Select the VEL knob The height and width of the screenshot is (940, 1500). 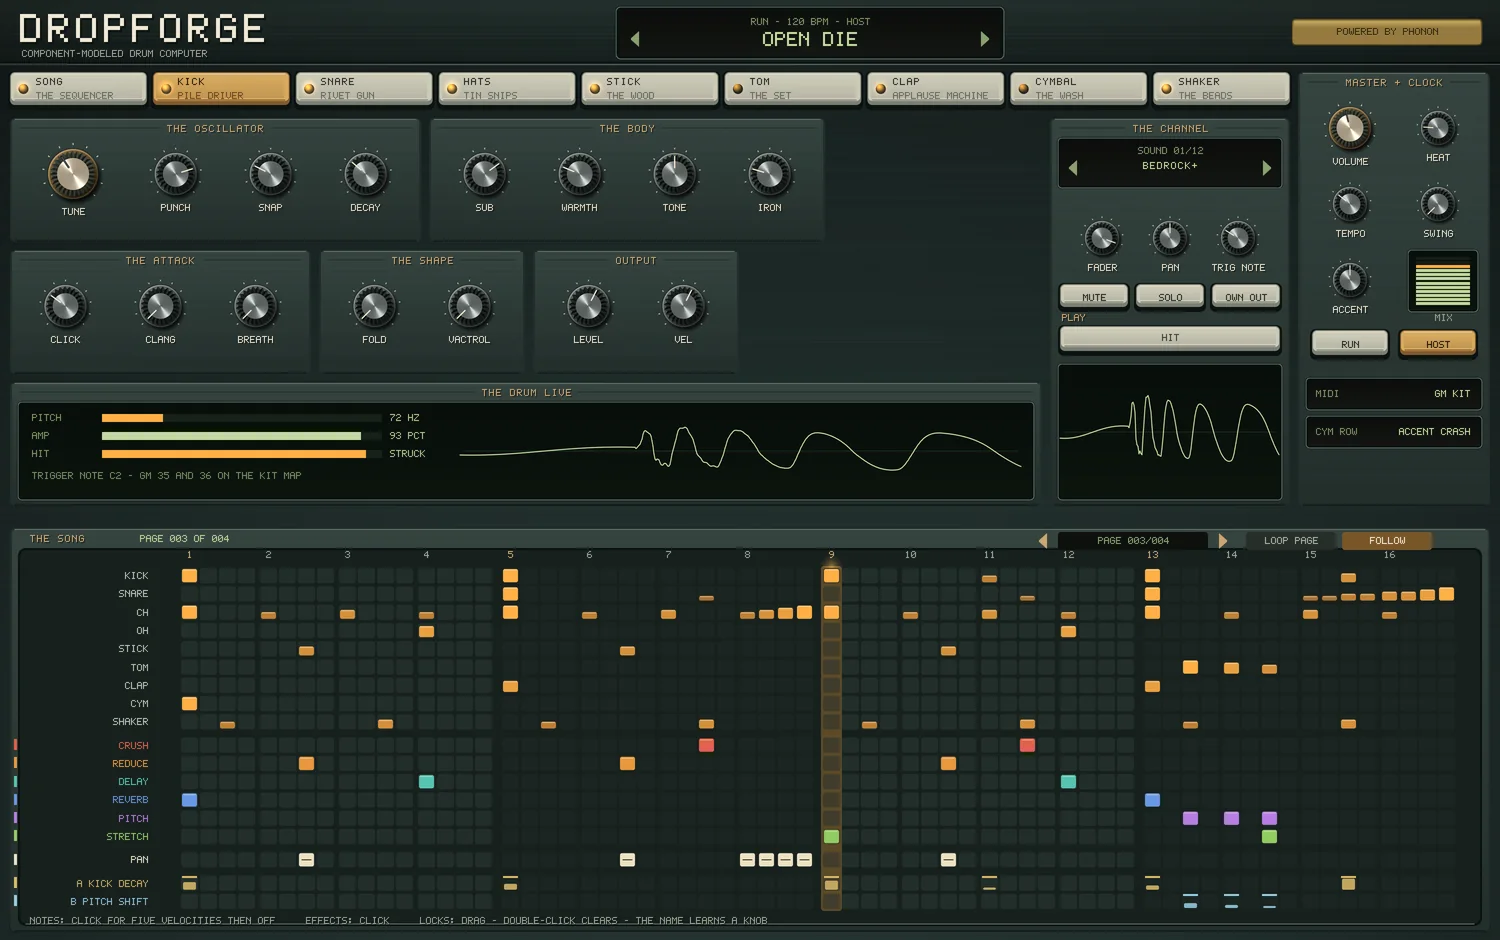[x=683, y=306]
